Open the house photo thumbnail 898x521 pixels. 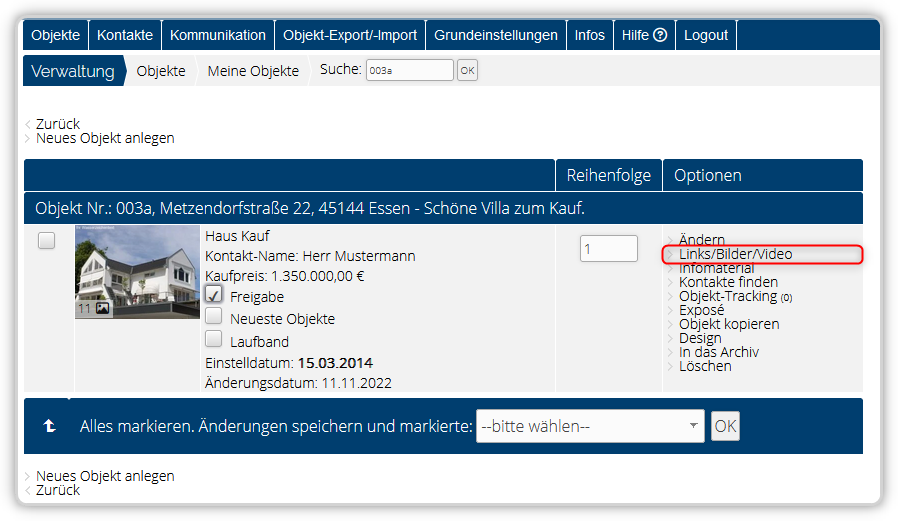137,272
